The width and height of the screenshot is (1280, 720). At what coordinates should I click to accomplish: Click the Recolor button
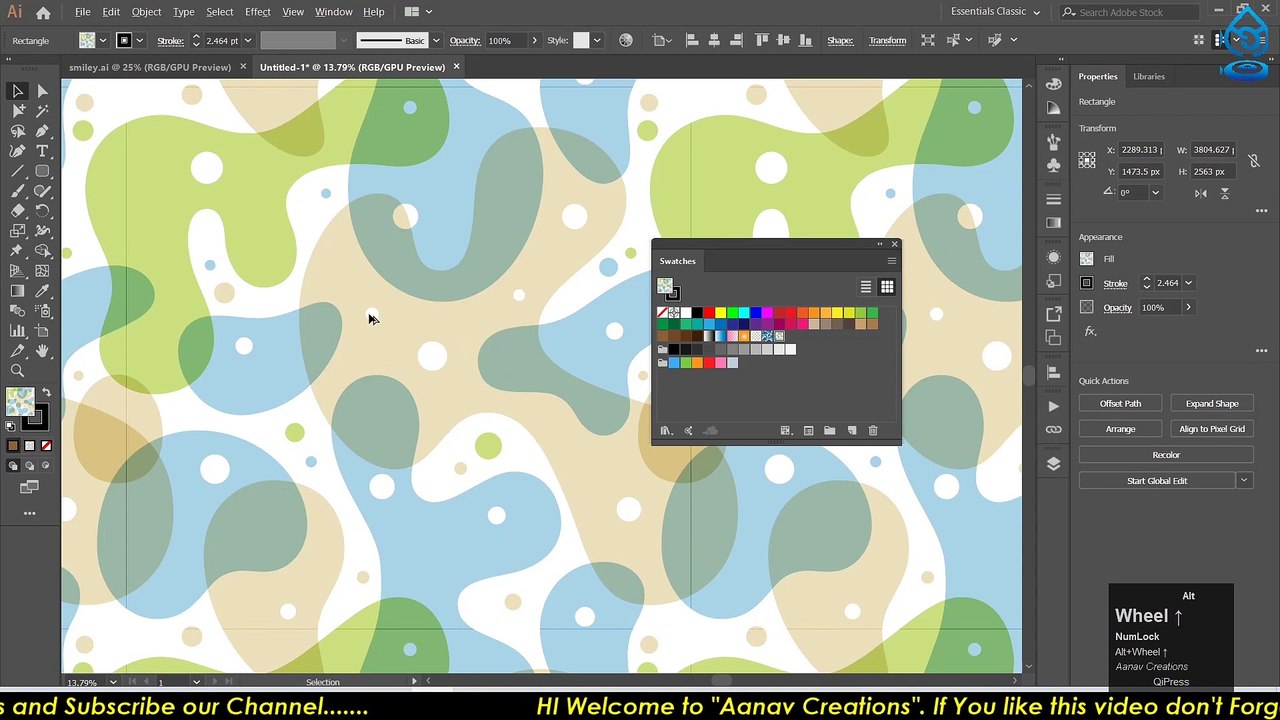1166,455
